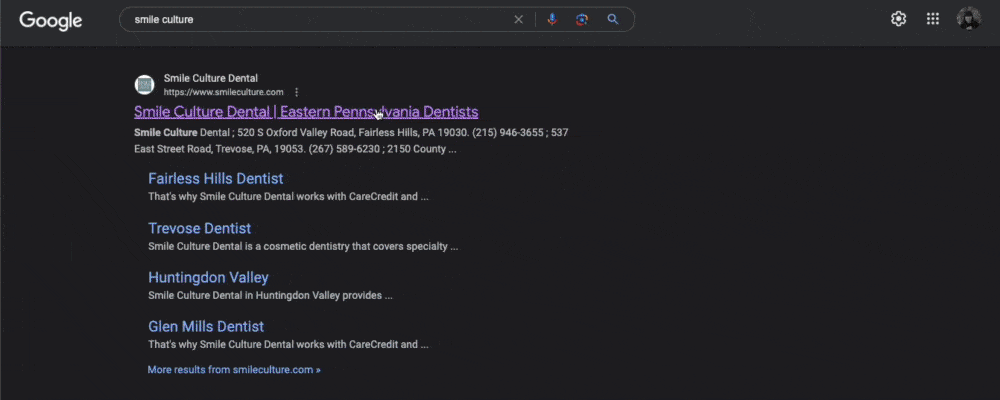The height and width of the screenshot is (400, 1000).
Task: Open Google Lens image search icon
Action: pyautogui.click(x=582, y=20)
